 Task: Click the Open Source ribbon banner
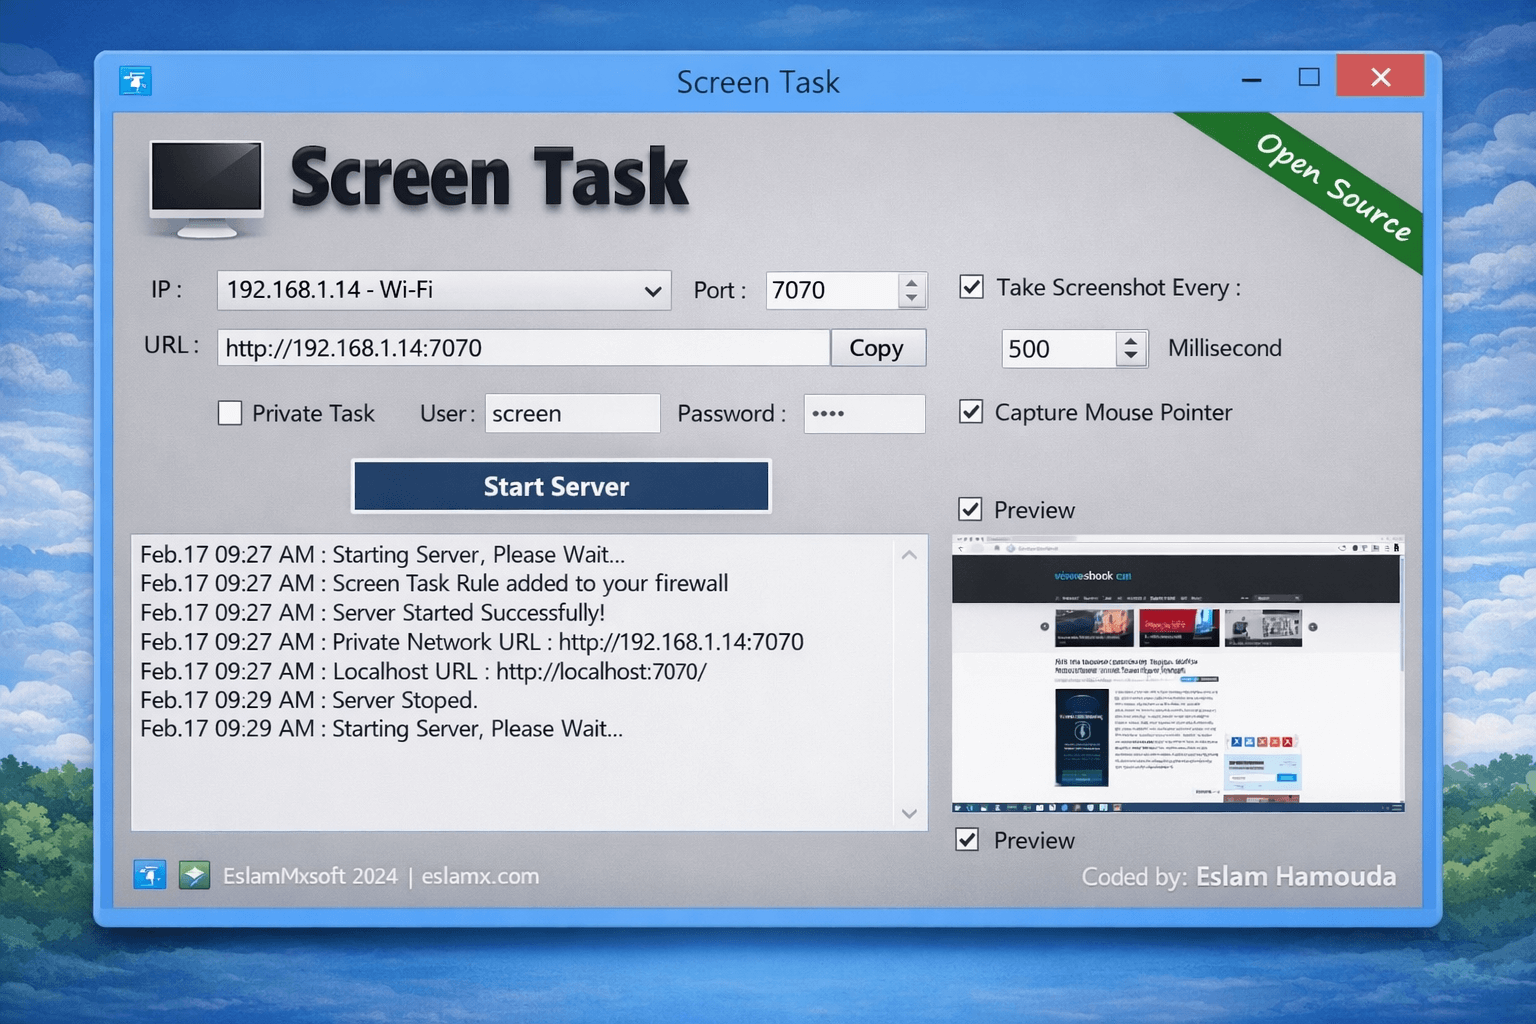[1332, 186]
